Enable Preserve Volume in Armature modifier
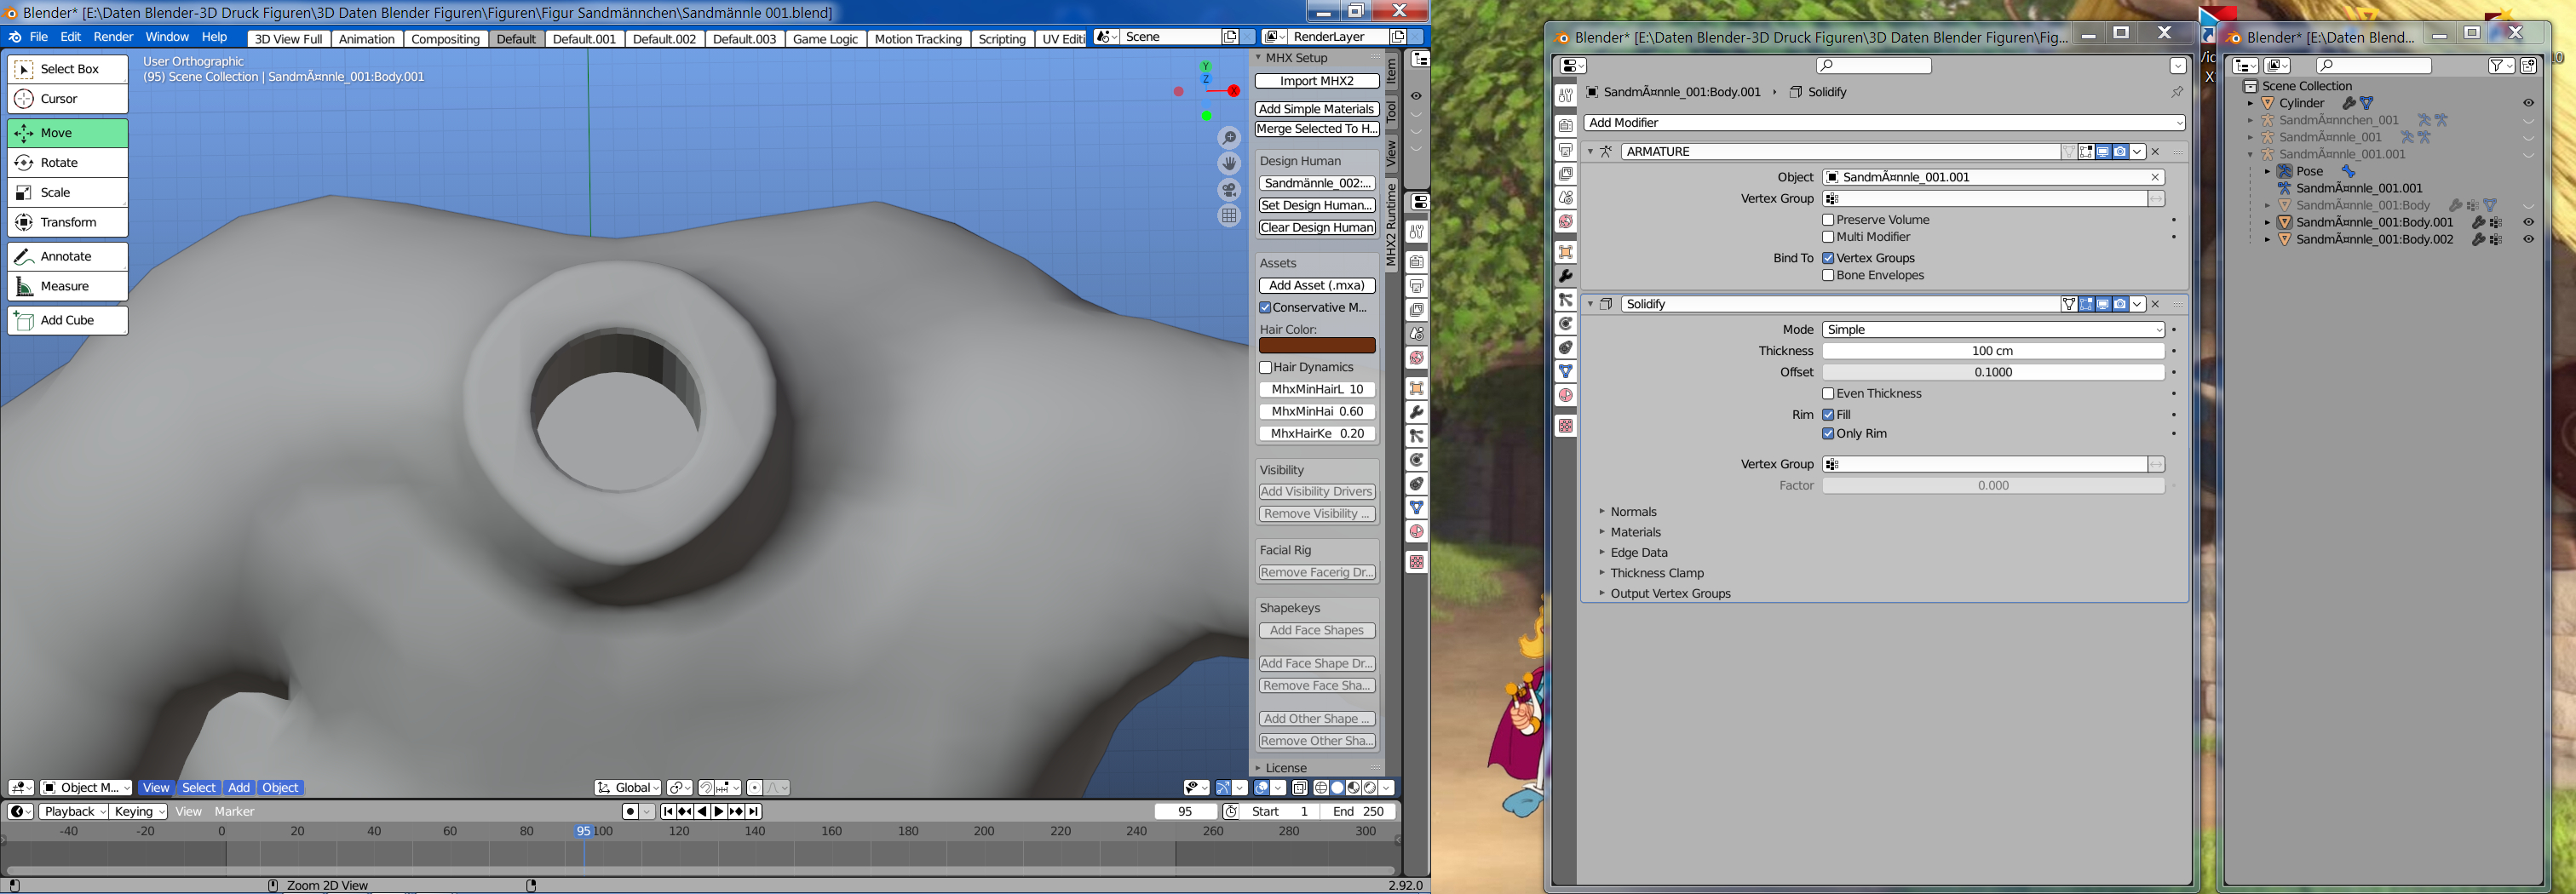This screenshot has width=2576, height=894. (x=1828, y=220)
